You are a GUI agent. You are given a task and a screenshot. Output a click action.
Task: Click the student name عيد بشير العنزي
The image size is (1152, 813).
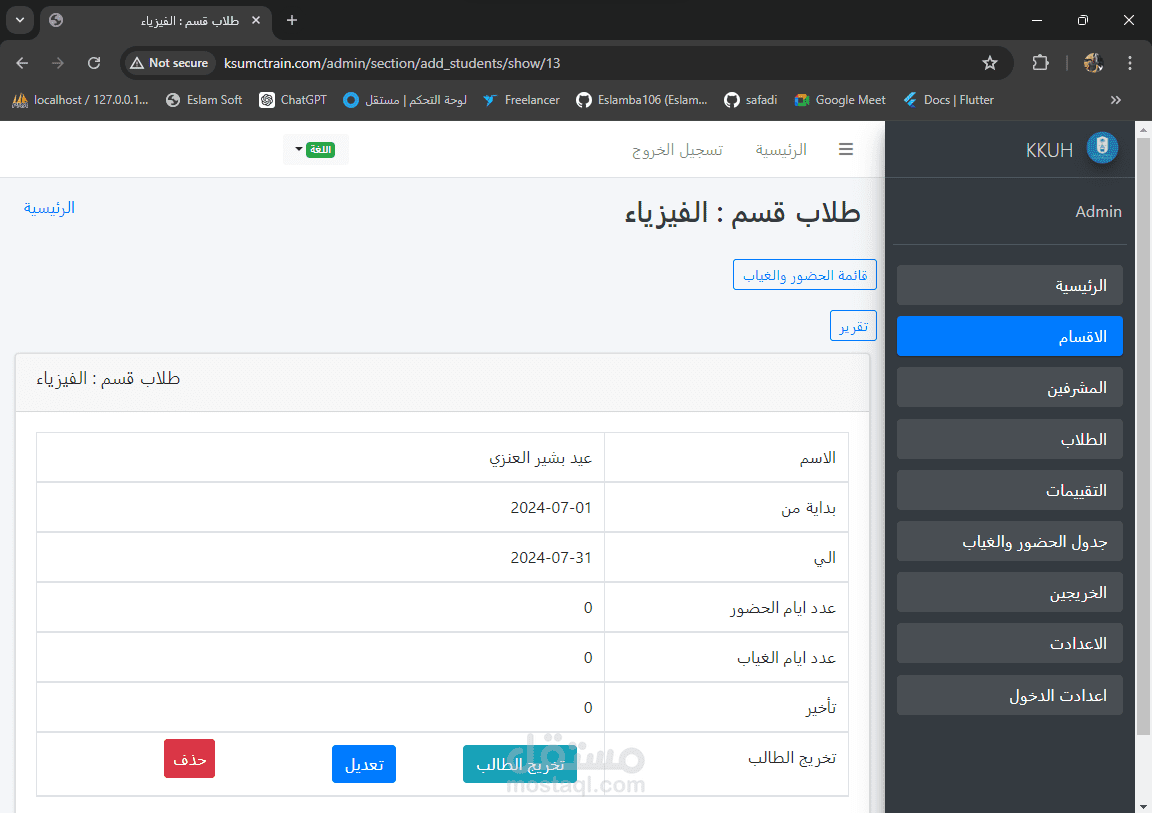pos(541,458)
